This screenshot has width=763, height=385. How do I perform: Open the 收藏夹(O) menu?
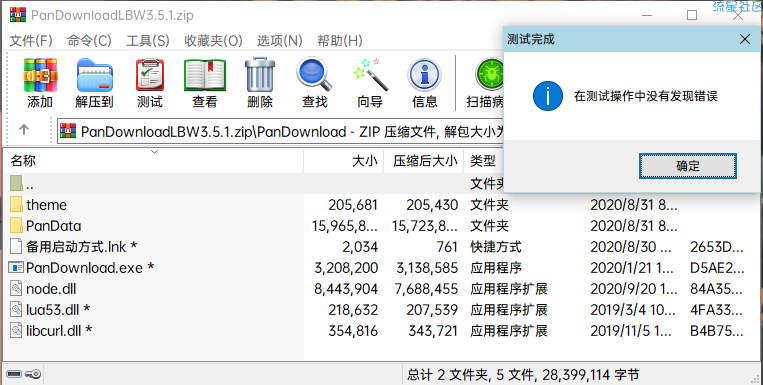pos(213,40)
